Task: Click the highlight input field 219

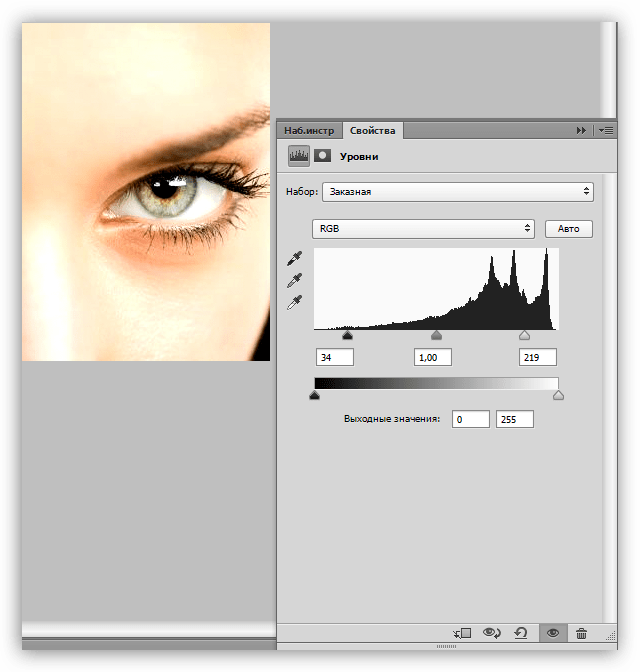Action: click(x=538, y=357)
